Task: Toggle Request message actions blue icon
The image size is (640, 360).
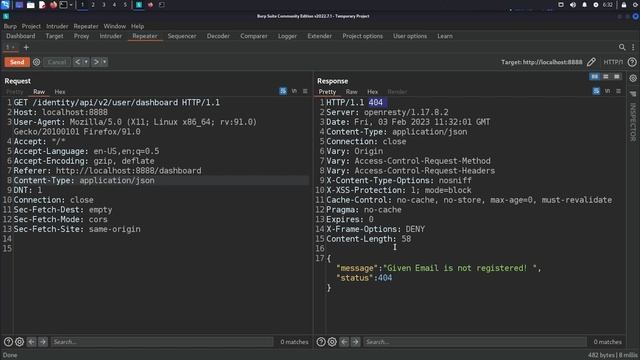Action: pyautogui.click(x=283, y=91)
